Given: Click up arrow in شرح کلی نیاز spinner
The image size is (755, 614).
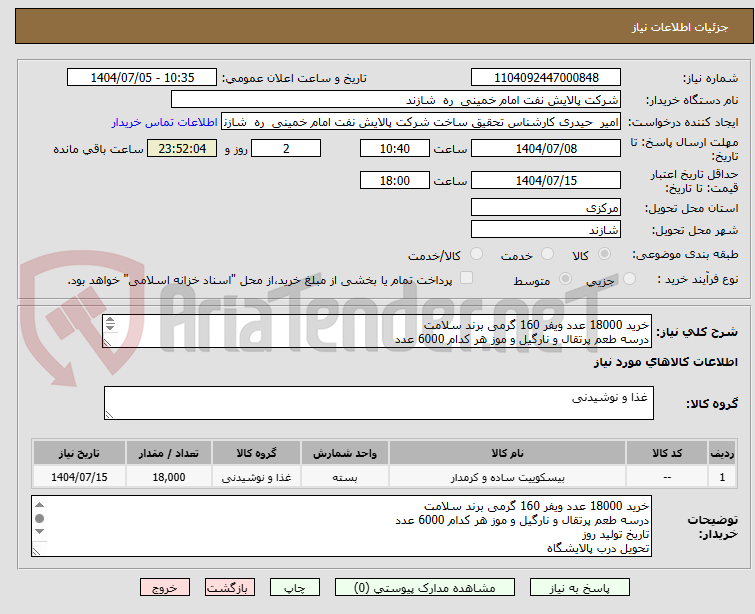Looking at the screenshot, I should tap(110, 320).
